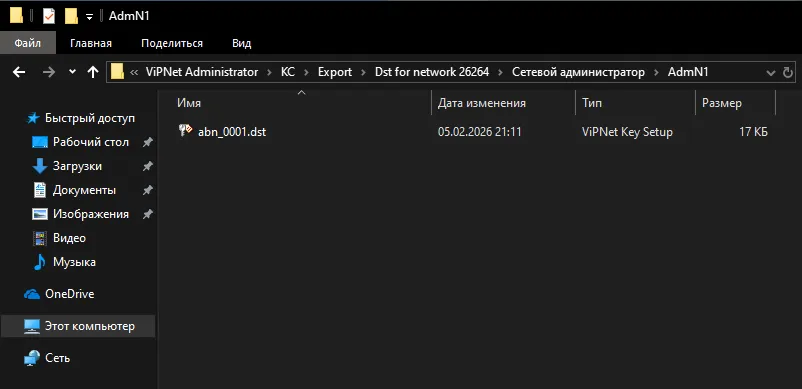This screenshot has height=389, width=802.
Task: Click the Рабочий стол desktop icon
Action: [x=40, y=142]
